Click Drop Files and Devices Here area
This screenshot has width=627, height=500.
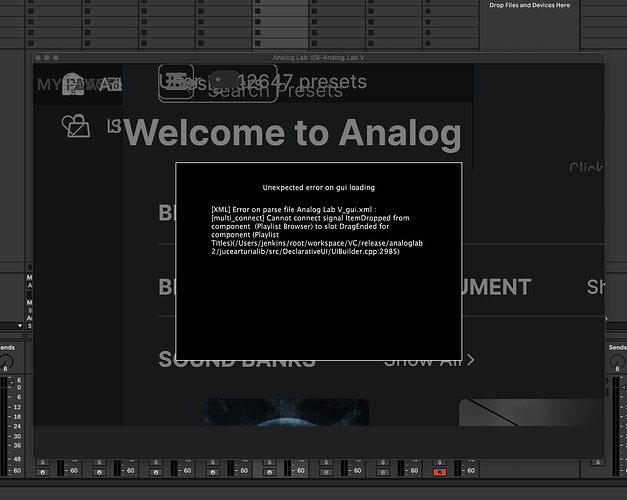click(x=529, y=5)
